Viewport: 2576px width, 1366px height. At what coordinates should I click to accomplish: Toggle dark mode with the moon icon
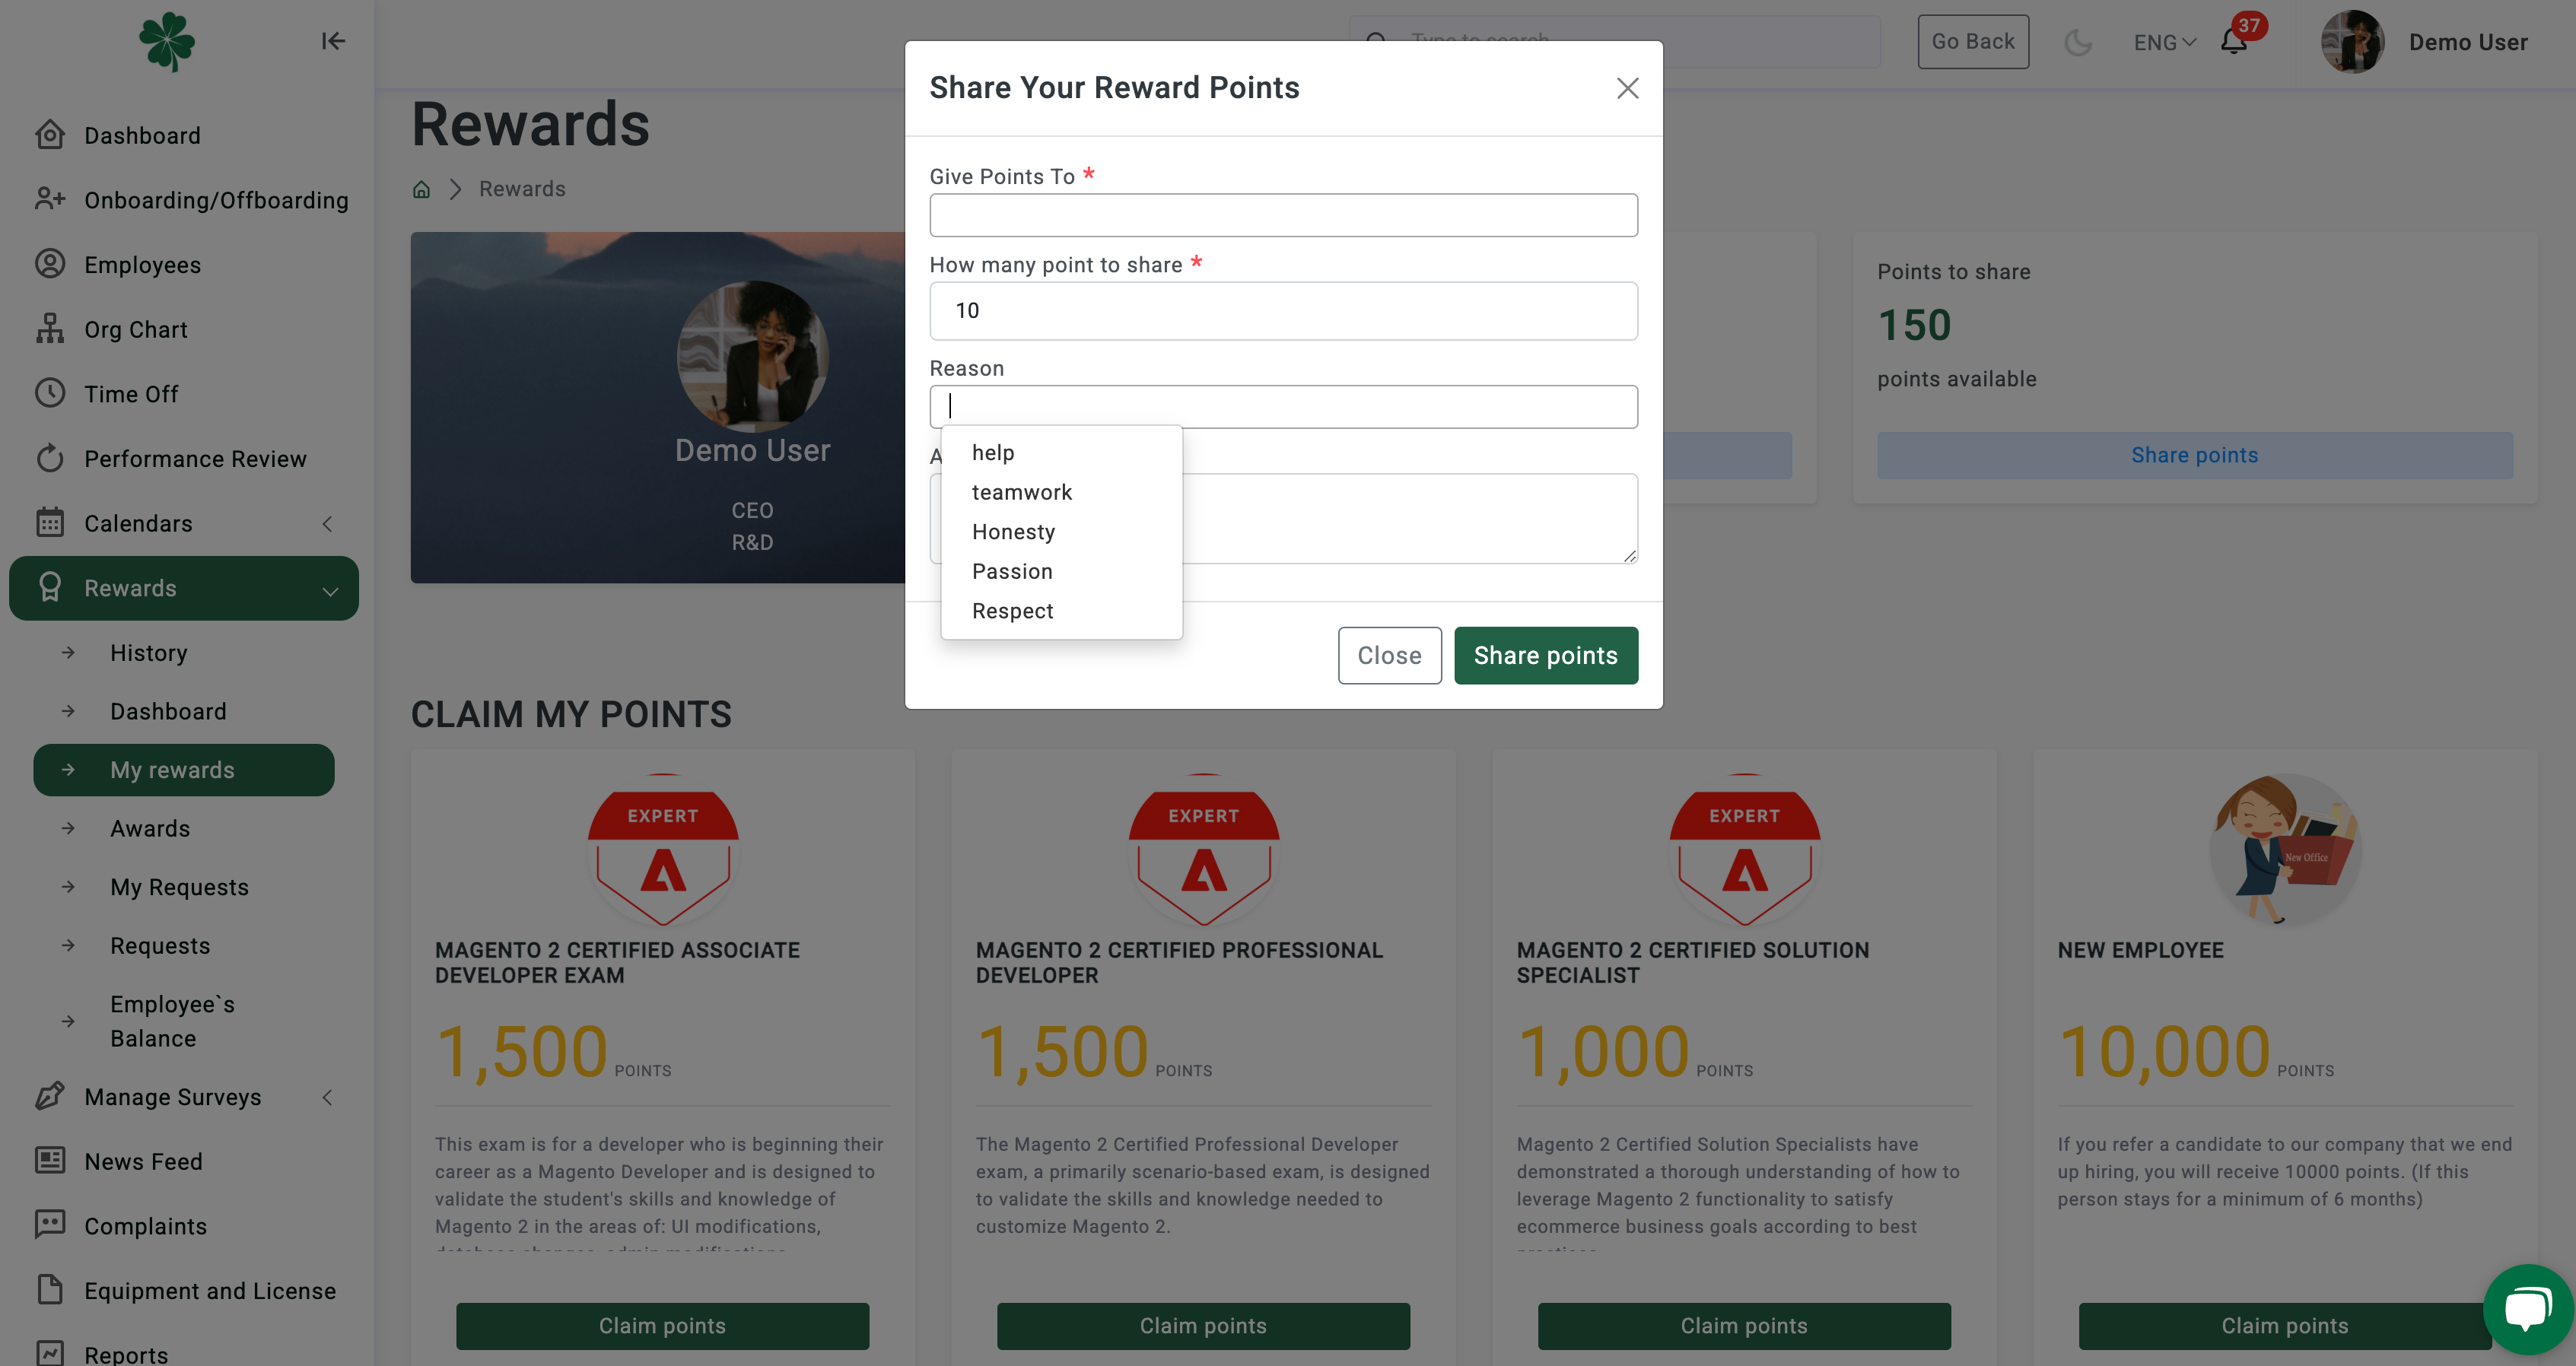pyautogui.click(x=2078, y=42)
